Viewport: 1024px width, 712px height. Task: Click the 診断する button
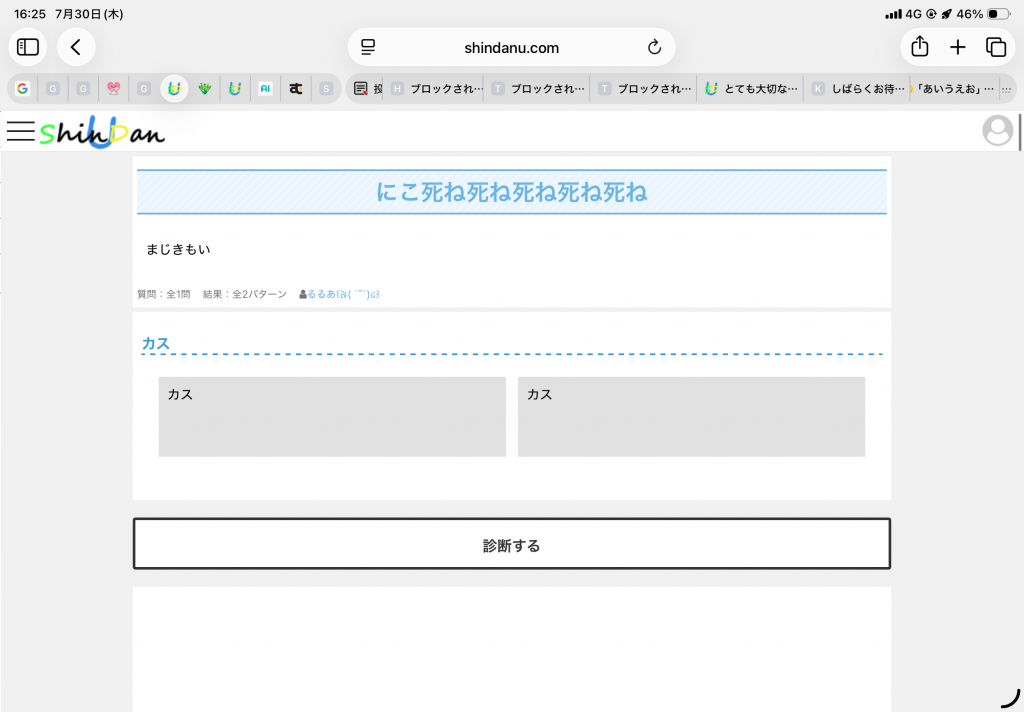pyautogui.click(x=511, y=543)
